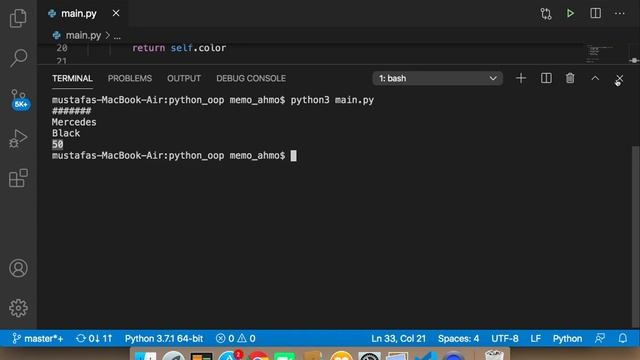Click the '#######' terminal output line
640x360 pixels.
click(71, 111)
